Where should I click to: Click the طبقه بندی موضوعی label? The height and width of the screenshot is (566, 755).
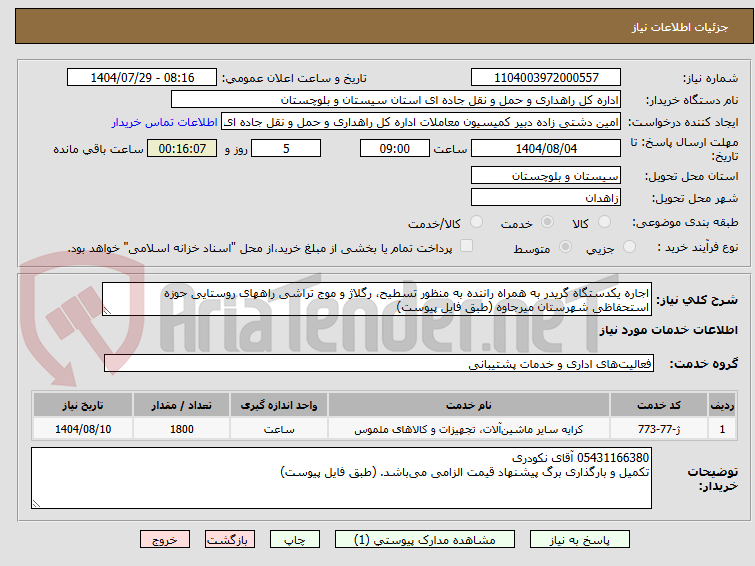[x=685, y=223]
